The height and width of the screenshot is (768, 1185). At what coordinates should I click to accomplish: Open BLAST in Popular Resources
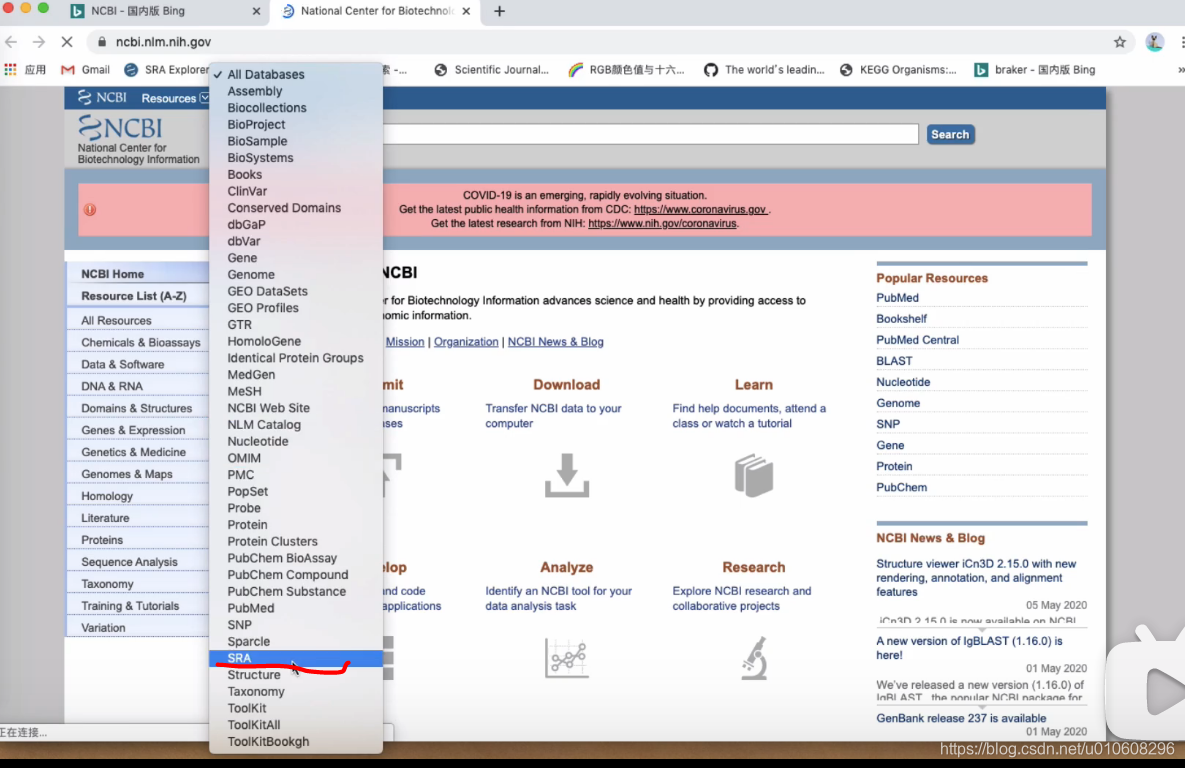pos(894,361)
